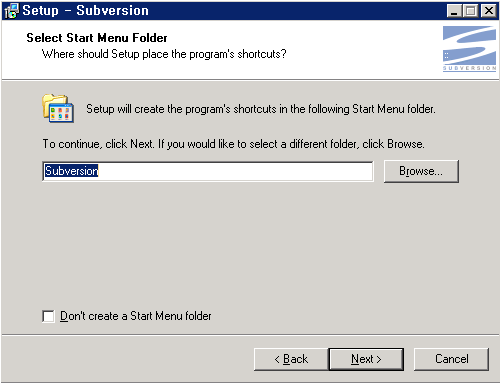Cancel the Subversion installation

tap(451, 359)
